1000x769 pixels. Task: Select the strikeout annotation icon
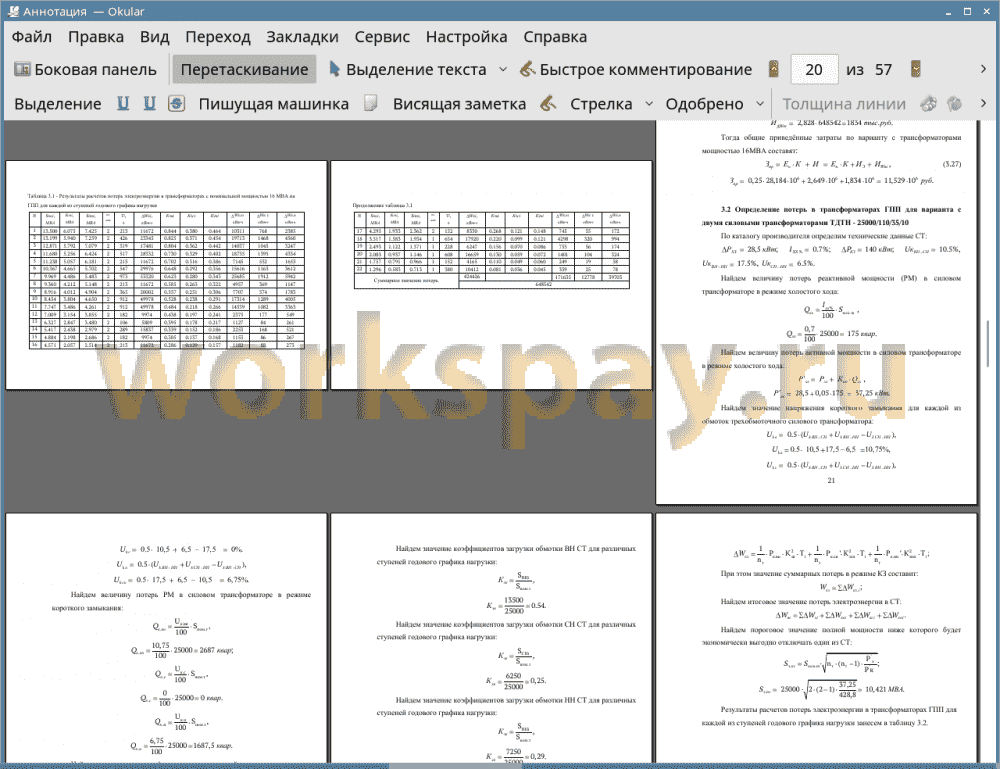click(x=176, y=103)
